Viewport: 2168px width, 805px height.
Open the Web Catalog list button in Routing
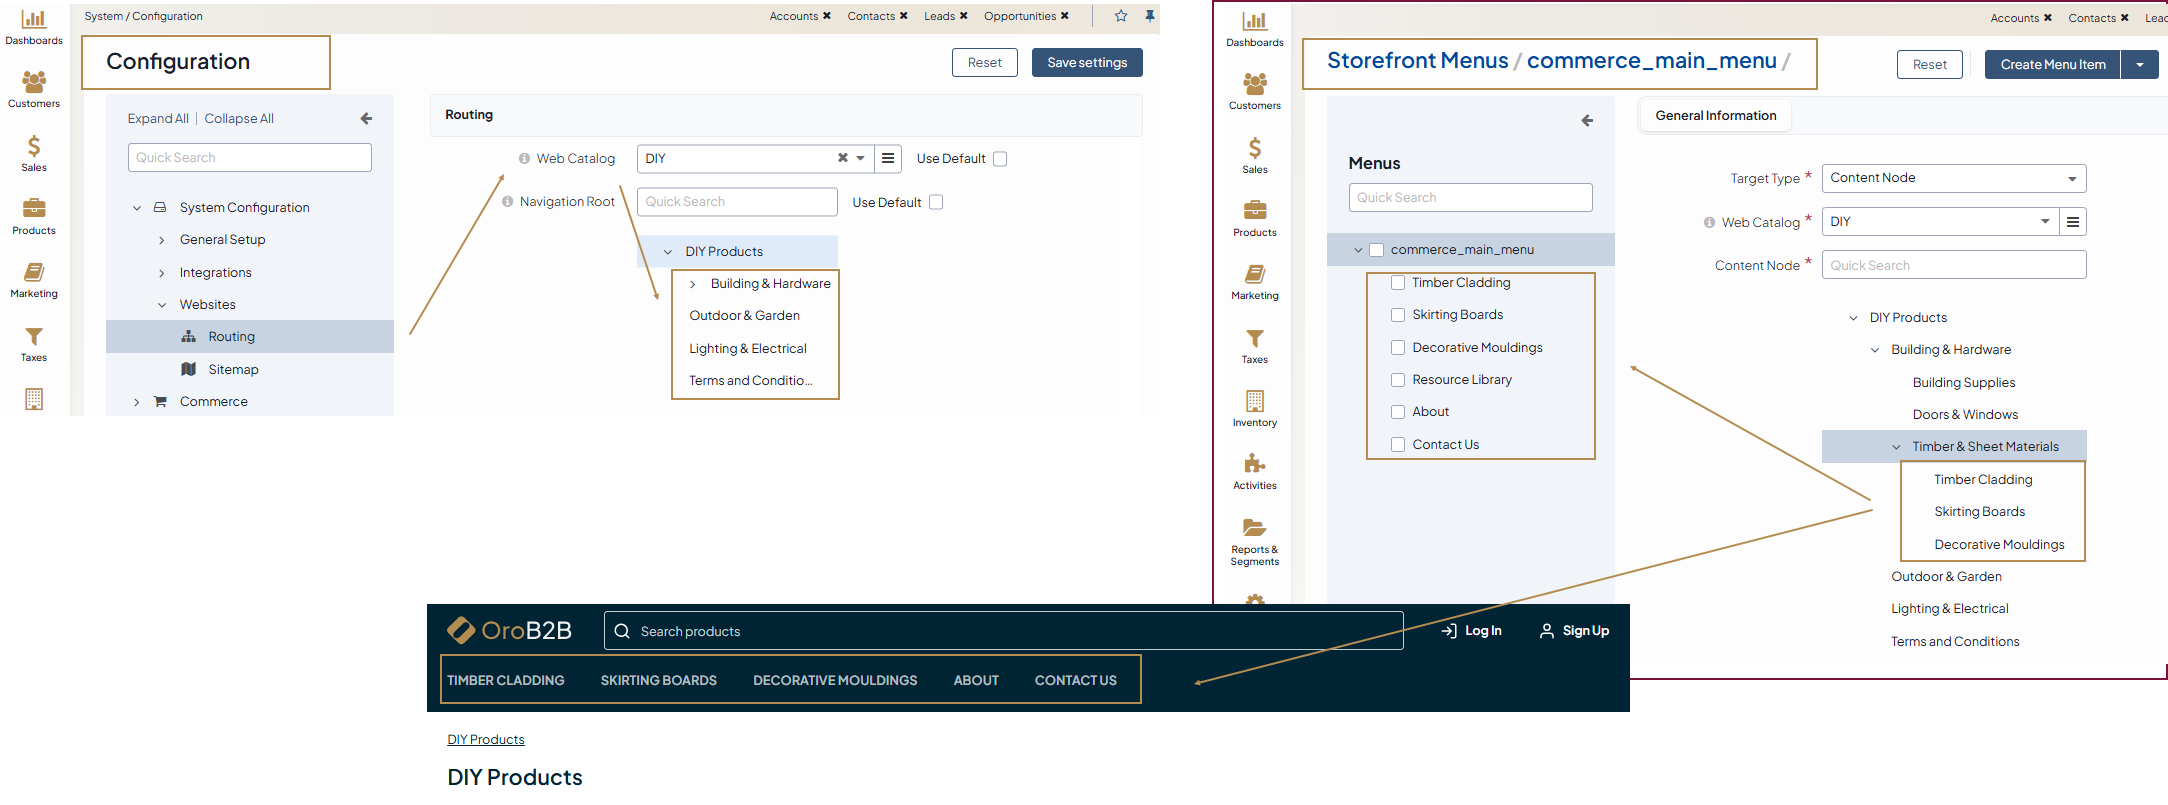point(888,158)
